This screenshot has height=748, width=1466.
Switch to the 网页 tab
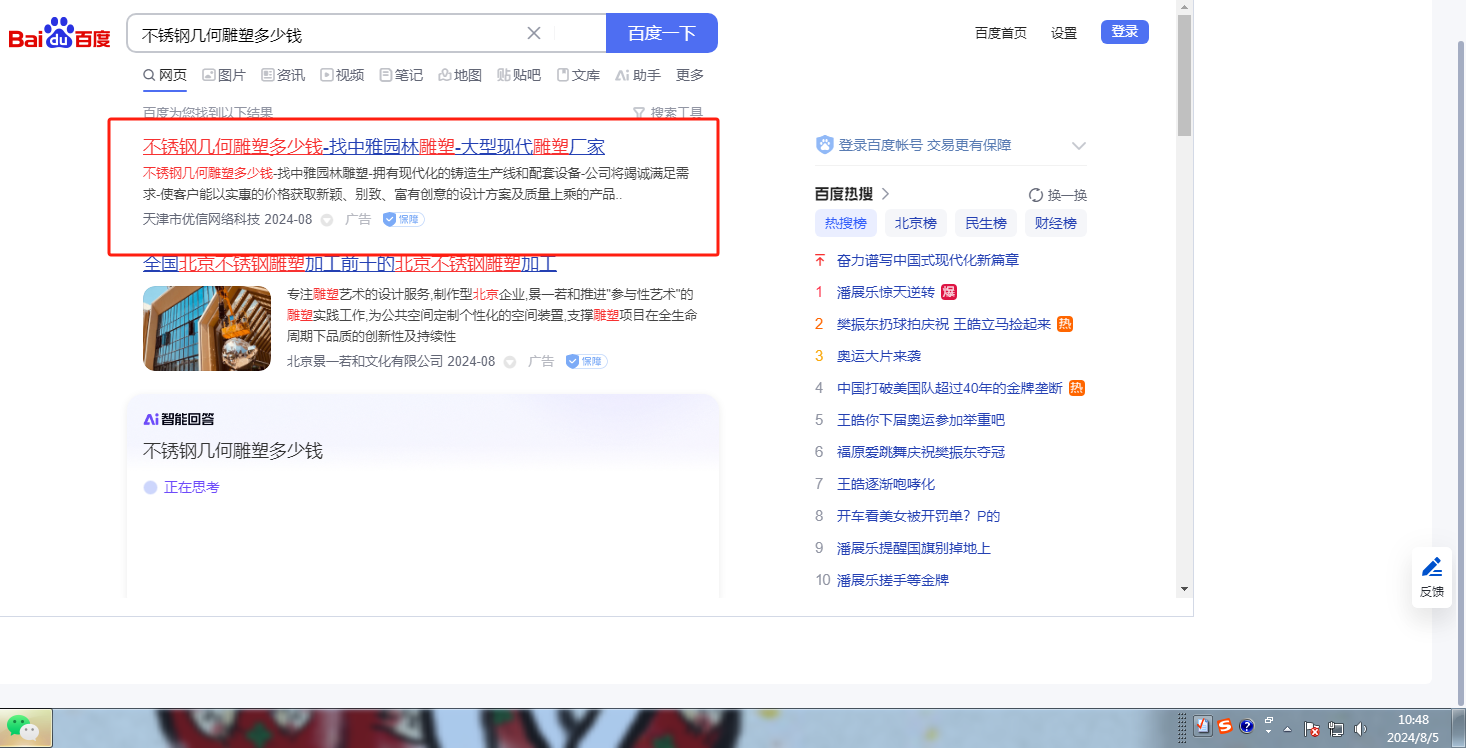[165, 75]
